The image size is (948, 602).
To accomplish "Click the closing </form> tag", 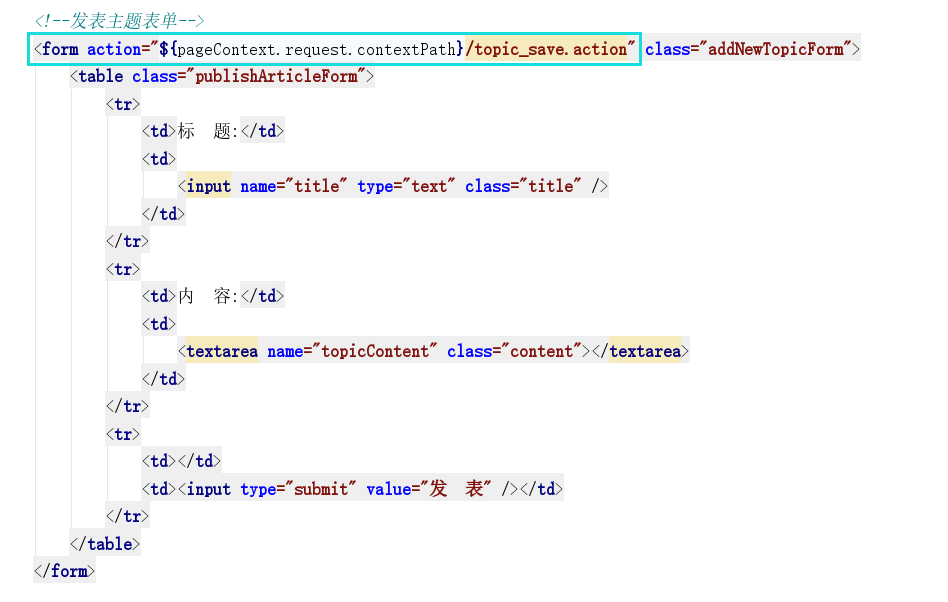I will (x=65, y=571).
